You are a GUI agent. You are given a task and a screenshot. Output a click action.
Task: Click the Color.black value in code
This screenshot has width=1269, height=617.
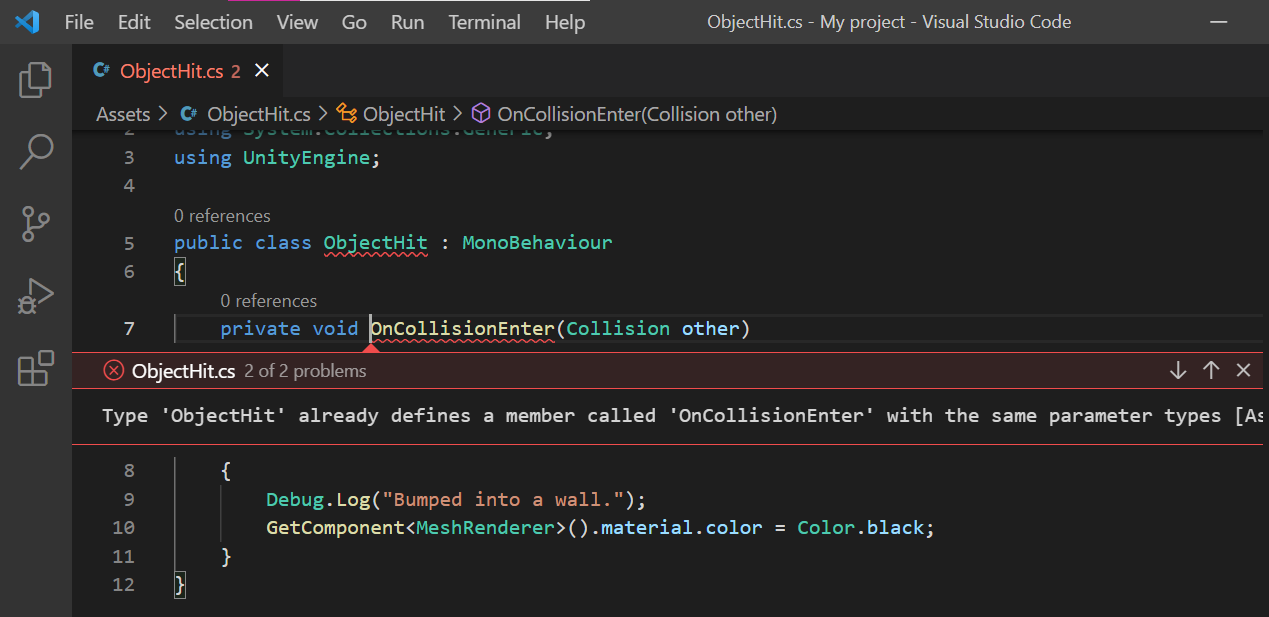[865, 527]
